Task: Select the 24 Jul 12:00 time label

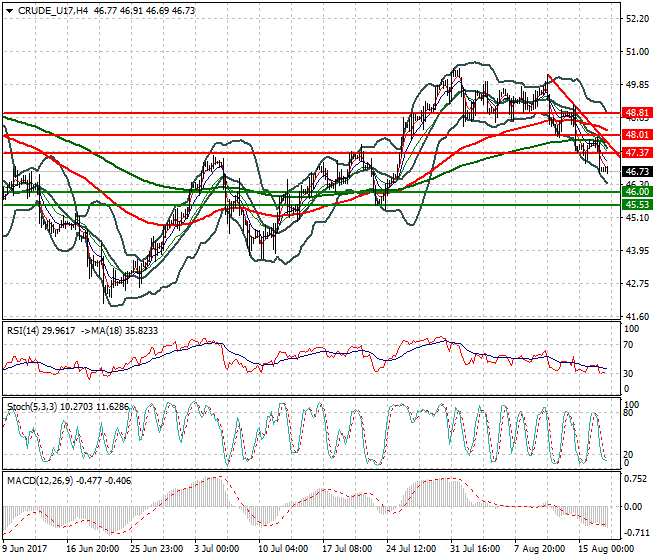Action: pyautogui.click(x=411, y=549)
